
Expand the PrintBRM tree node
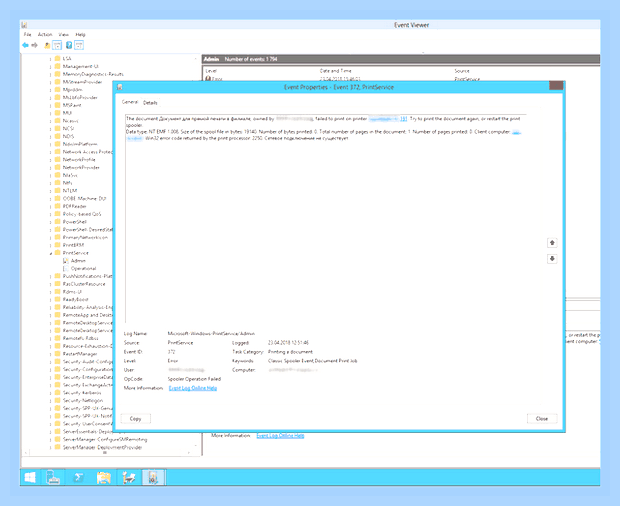coord(51,245)
